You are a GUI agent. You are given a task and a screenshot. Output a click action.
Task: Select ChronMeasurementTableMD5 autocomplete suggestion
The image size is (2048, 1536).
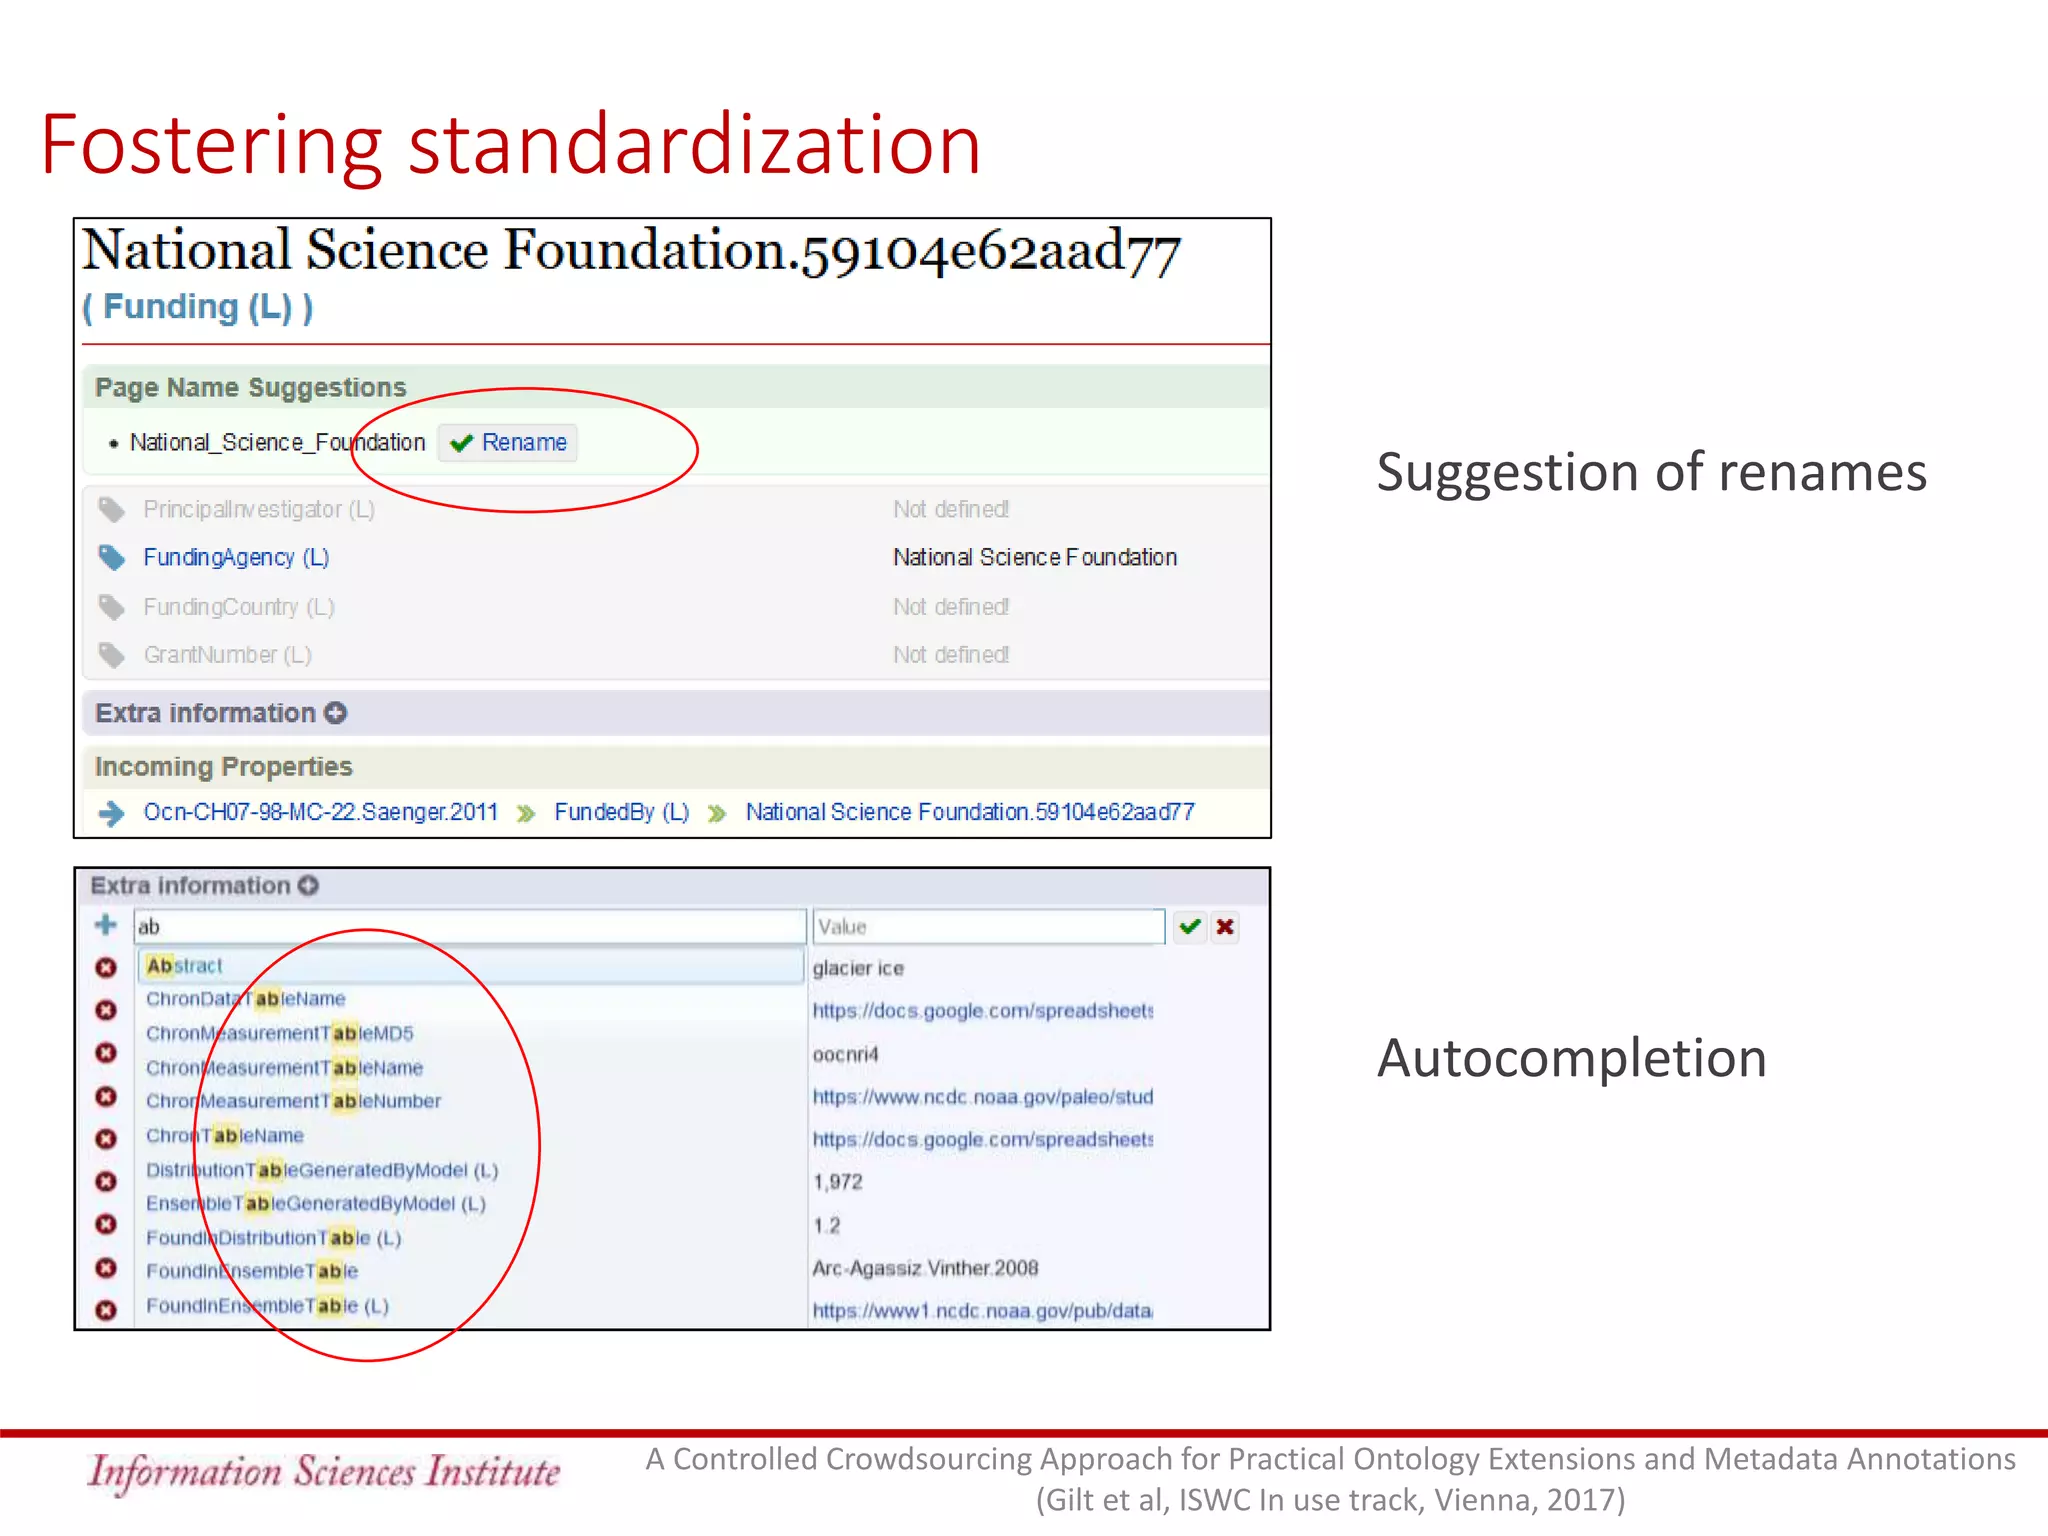click(280, 1033)
